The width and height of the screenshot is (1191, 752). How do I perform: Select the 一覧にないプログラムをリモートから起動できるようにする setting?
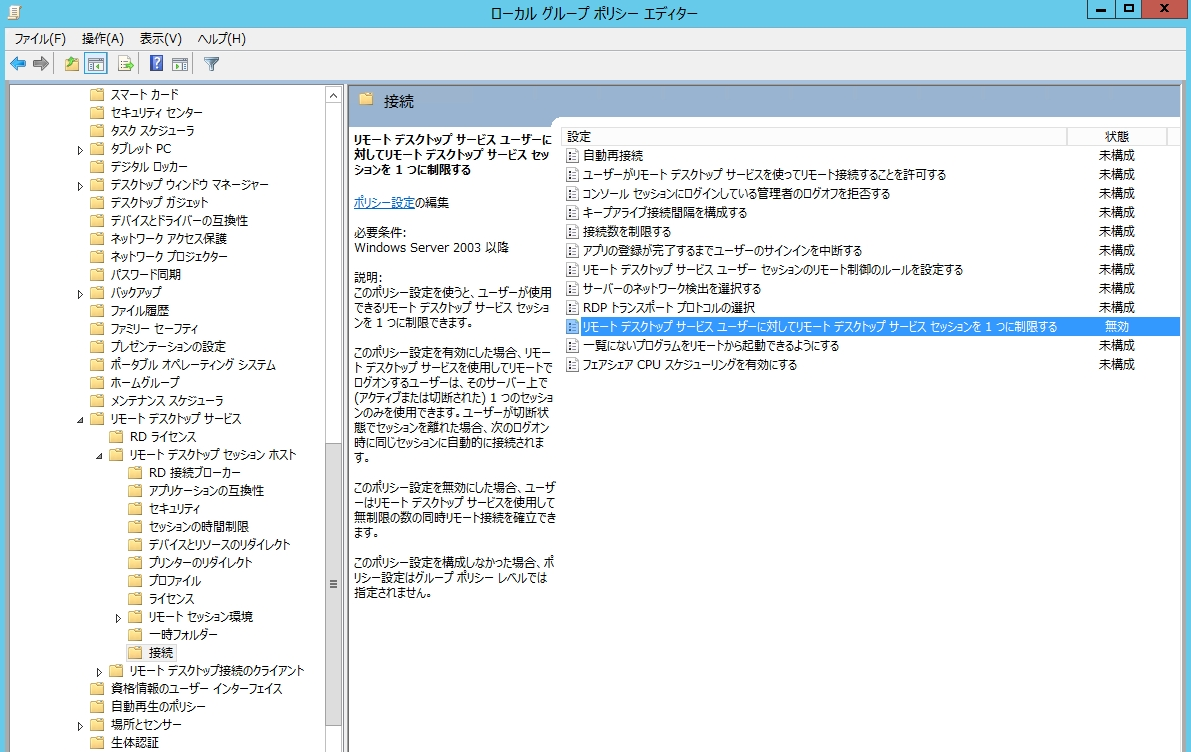click(711, 346)
